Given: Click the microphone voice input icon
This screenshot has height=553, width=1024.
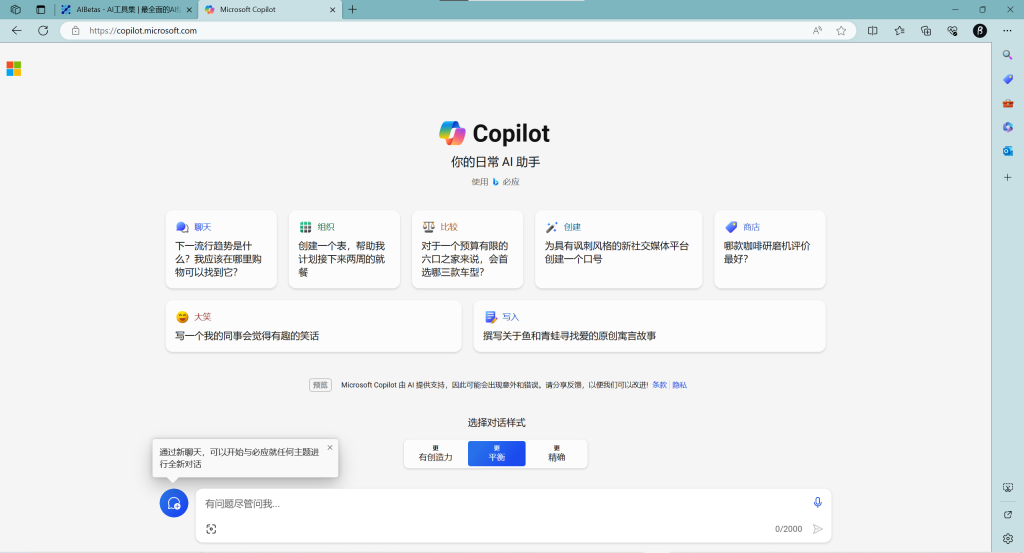Looking at the screenshot, I should 817,502.
